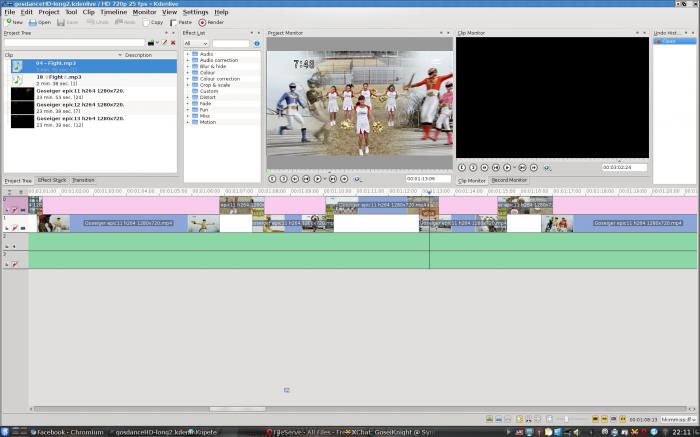Click Rewind in Clip Monitor
The width and height of the screenshot is (700, 437).
[484, 167]
